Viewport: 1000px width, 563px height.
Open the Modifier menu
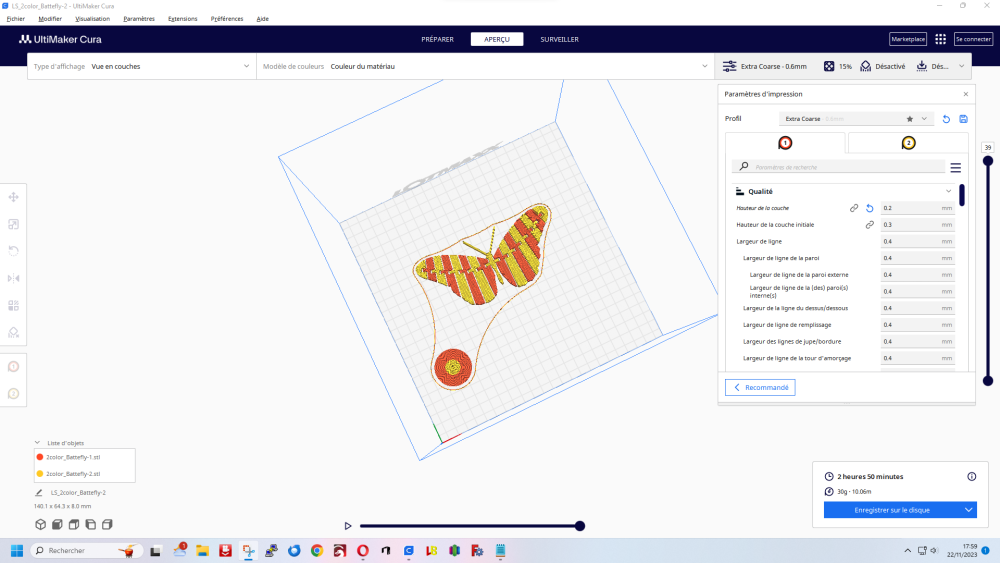click(x=50, y=18)
